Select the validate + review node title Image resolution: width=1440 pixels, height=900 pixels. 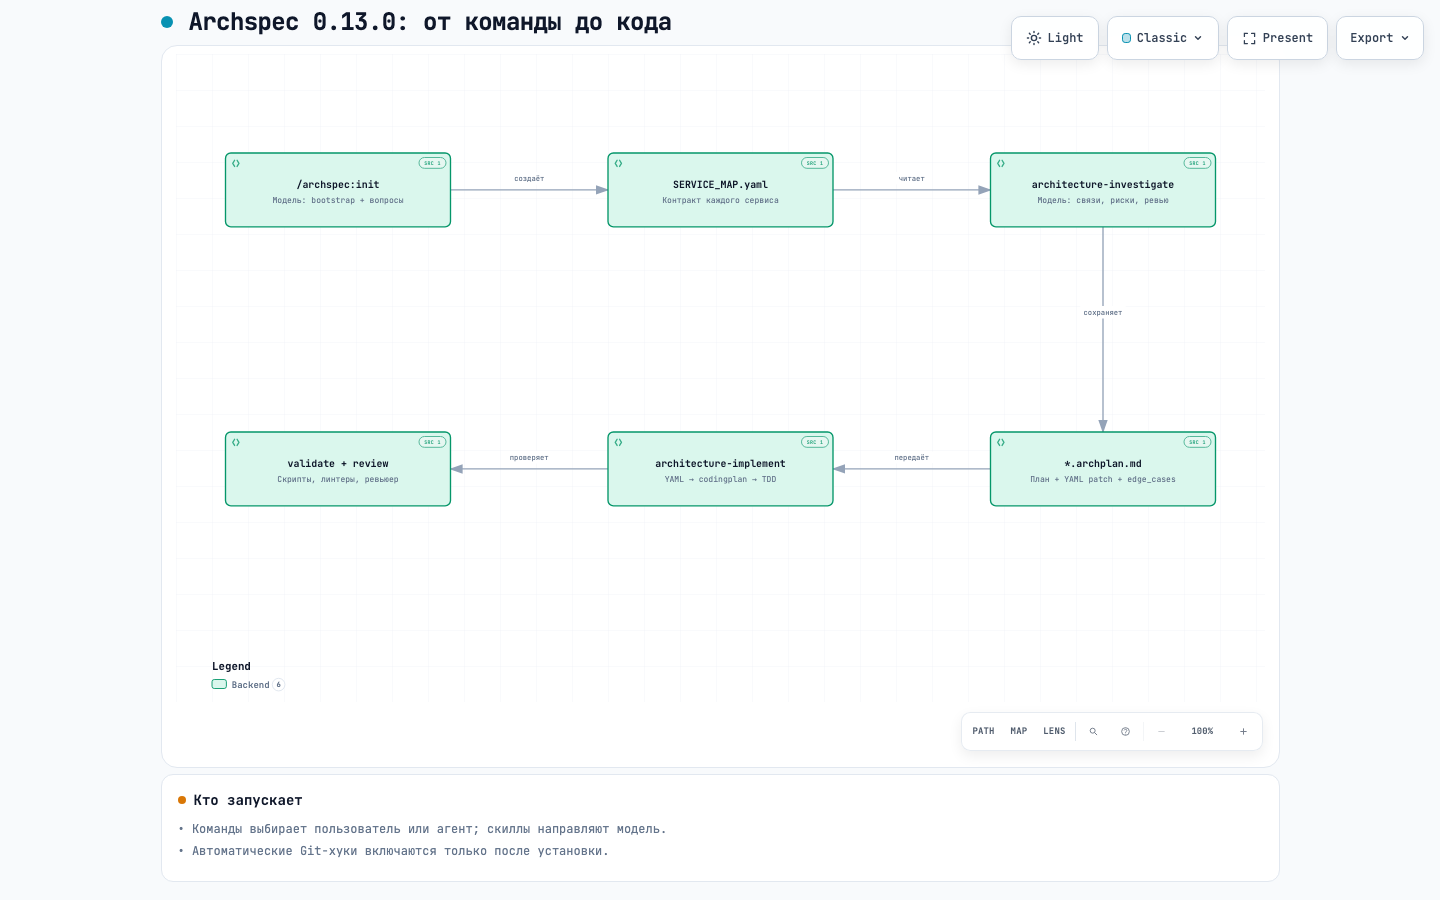click(x=338, y=464)
